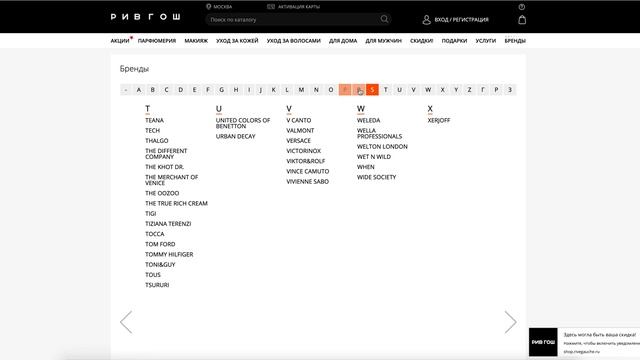The width and height of the screenshot is (640, 360).
Task: Open the Макияж menu
Action: (196, 41)
